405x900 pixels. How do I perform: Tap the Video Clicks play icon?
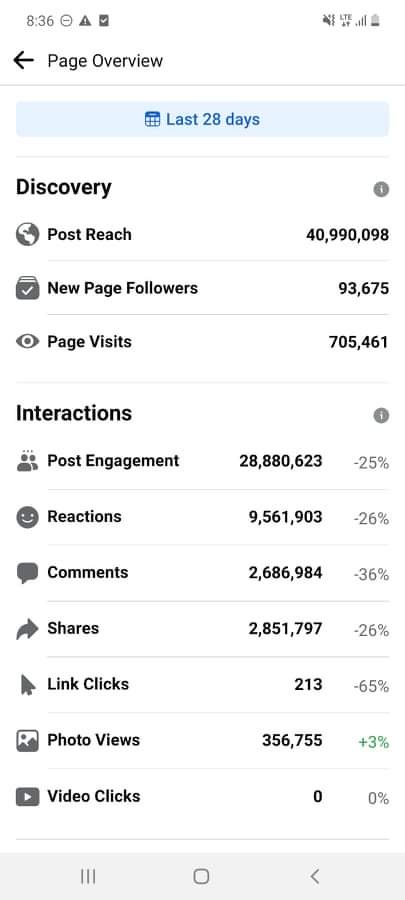(28, 797)
